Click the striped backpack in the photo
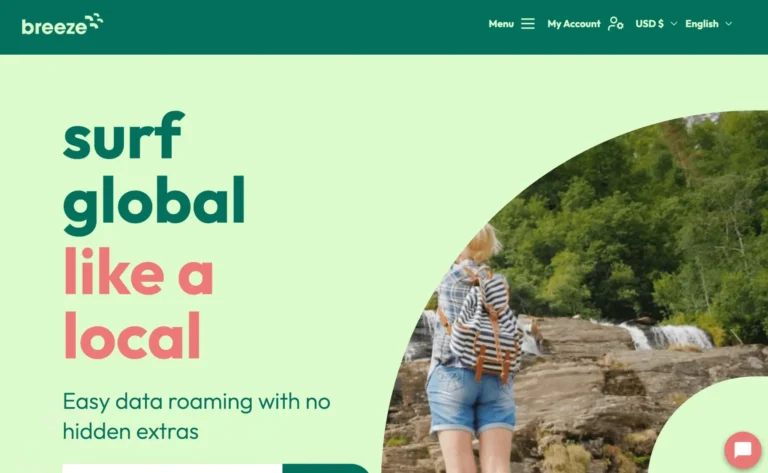Image resolution: width=768 pixels, height=473 pixels. [x=484, y=327]
